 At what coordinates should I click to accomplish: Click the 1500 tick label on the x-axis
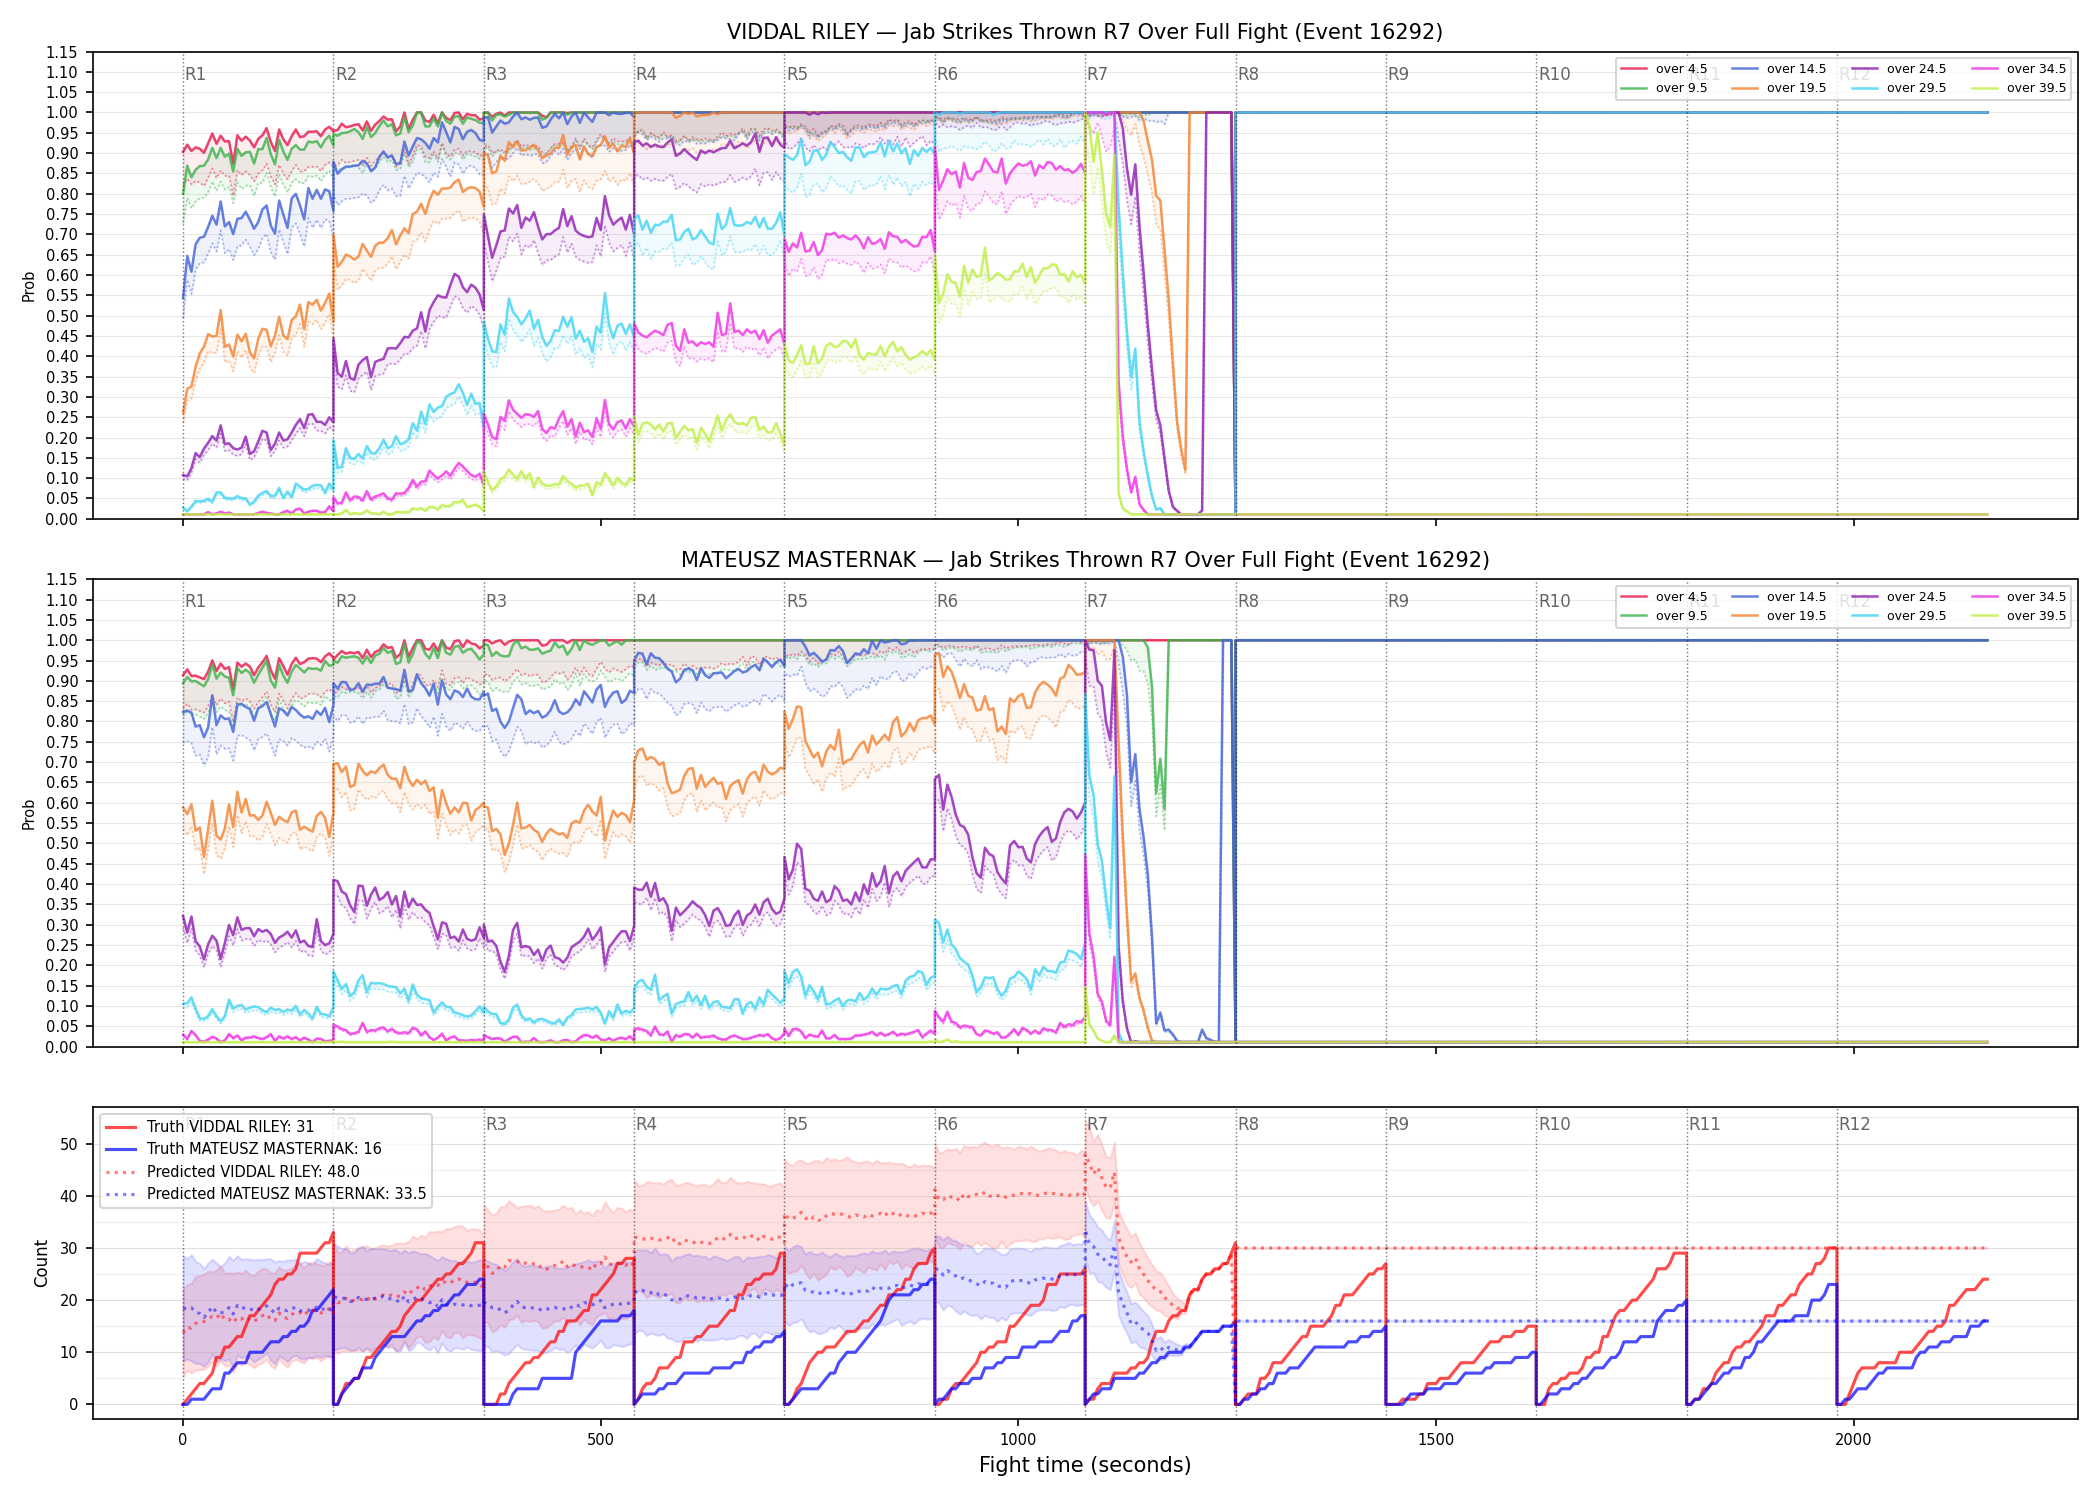pos(1436,1439)
